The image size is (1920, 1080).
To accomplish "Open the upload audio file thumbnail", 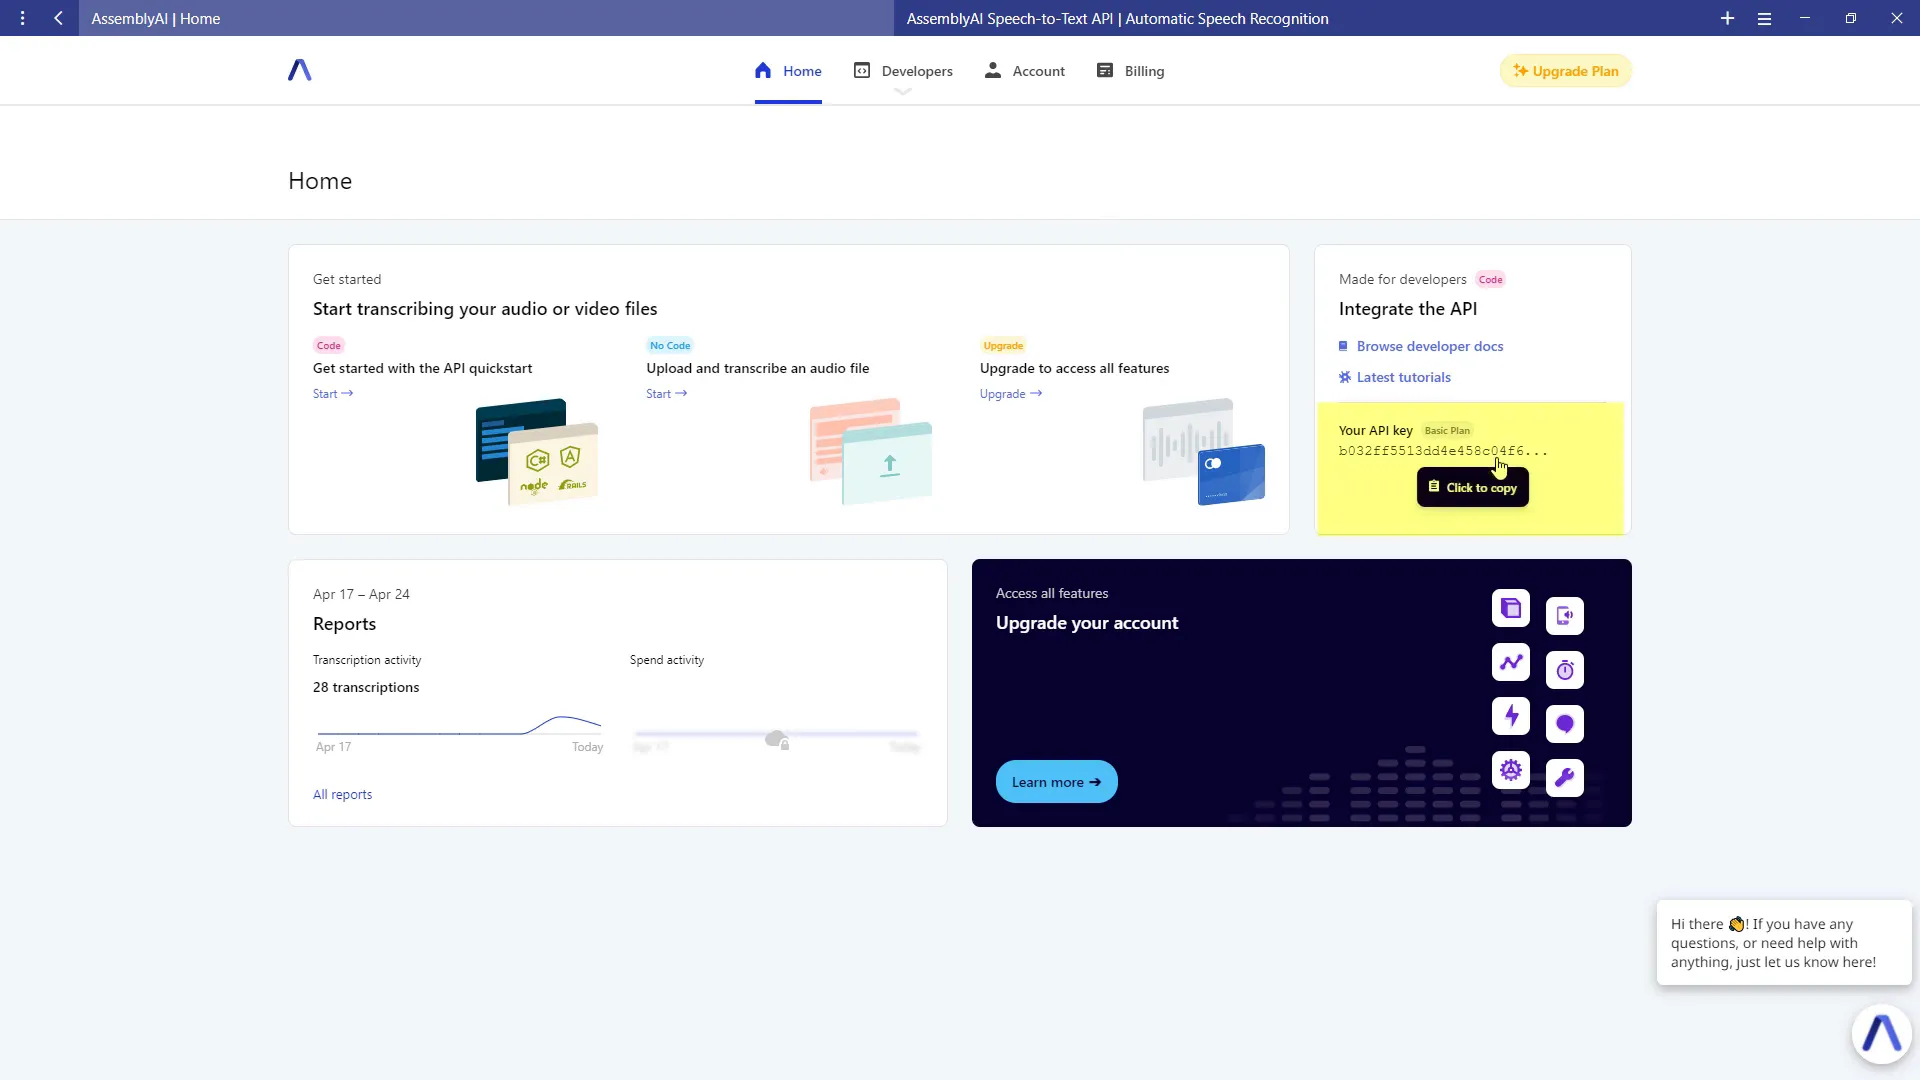I will 871,451.
